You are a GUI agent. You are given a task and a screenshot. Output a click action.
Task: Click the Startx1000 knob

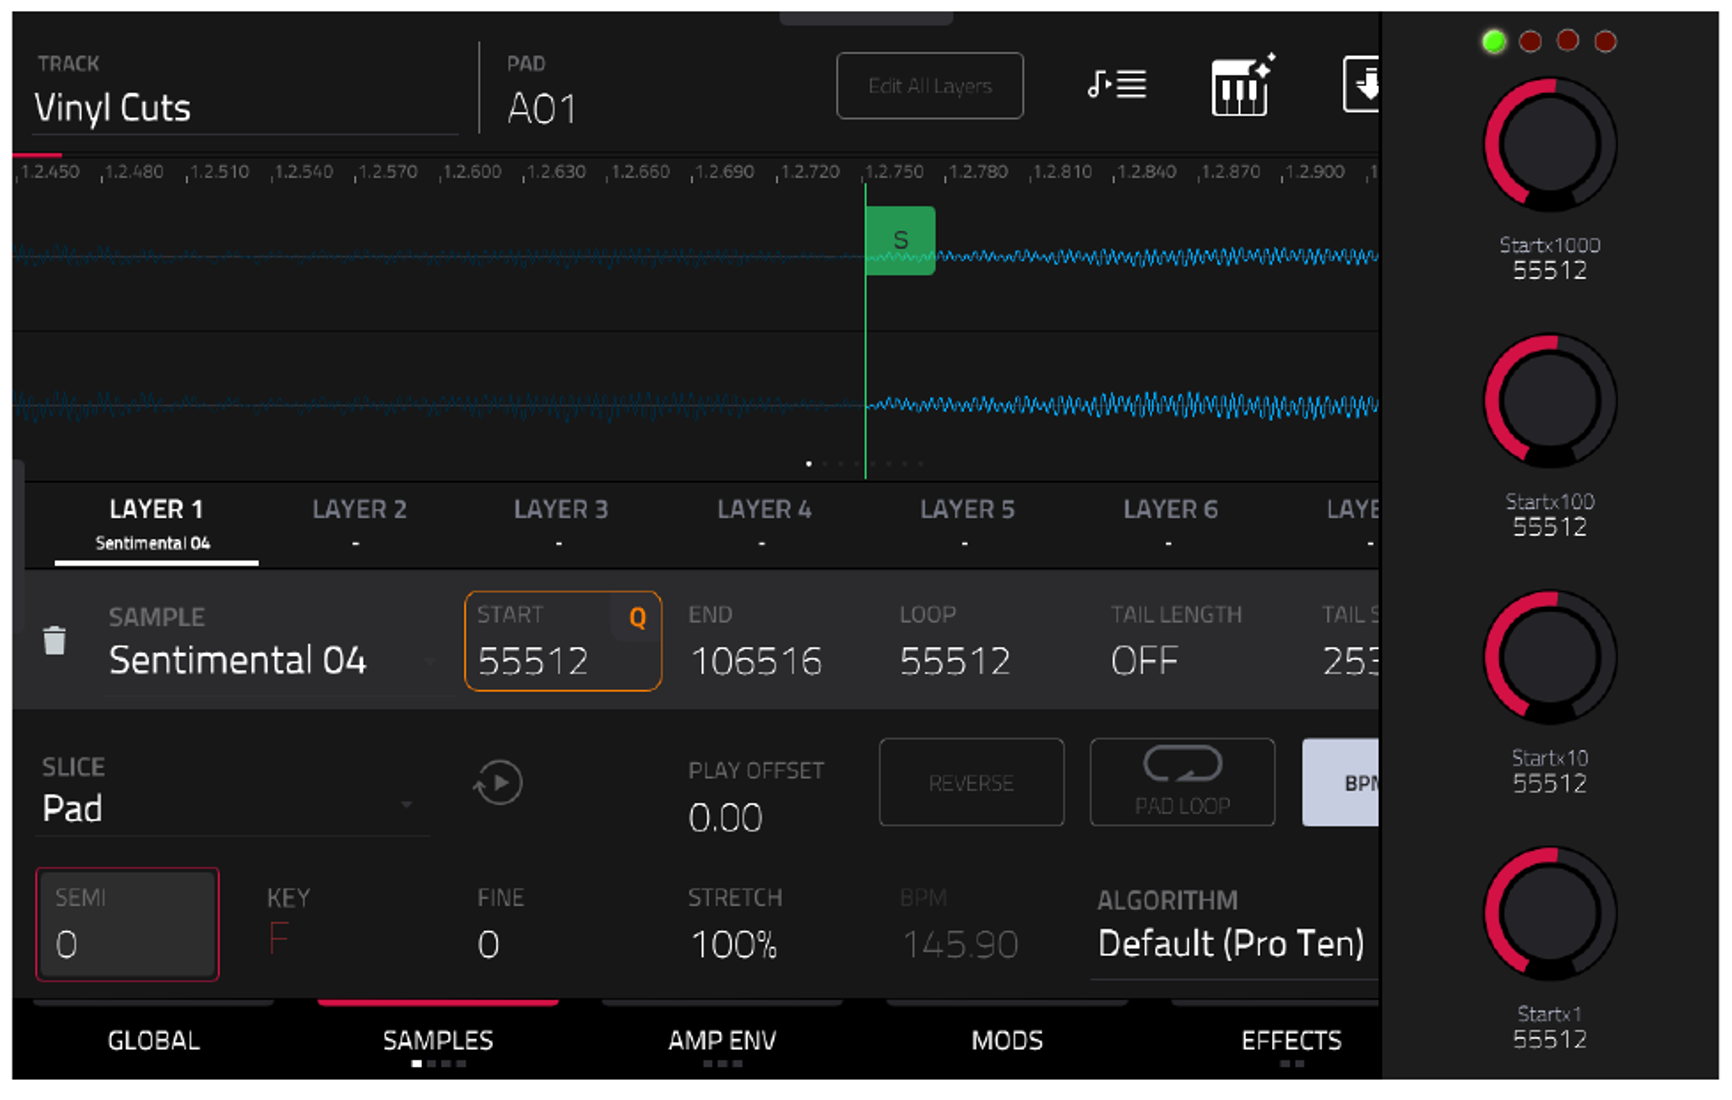1549,145
